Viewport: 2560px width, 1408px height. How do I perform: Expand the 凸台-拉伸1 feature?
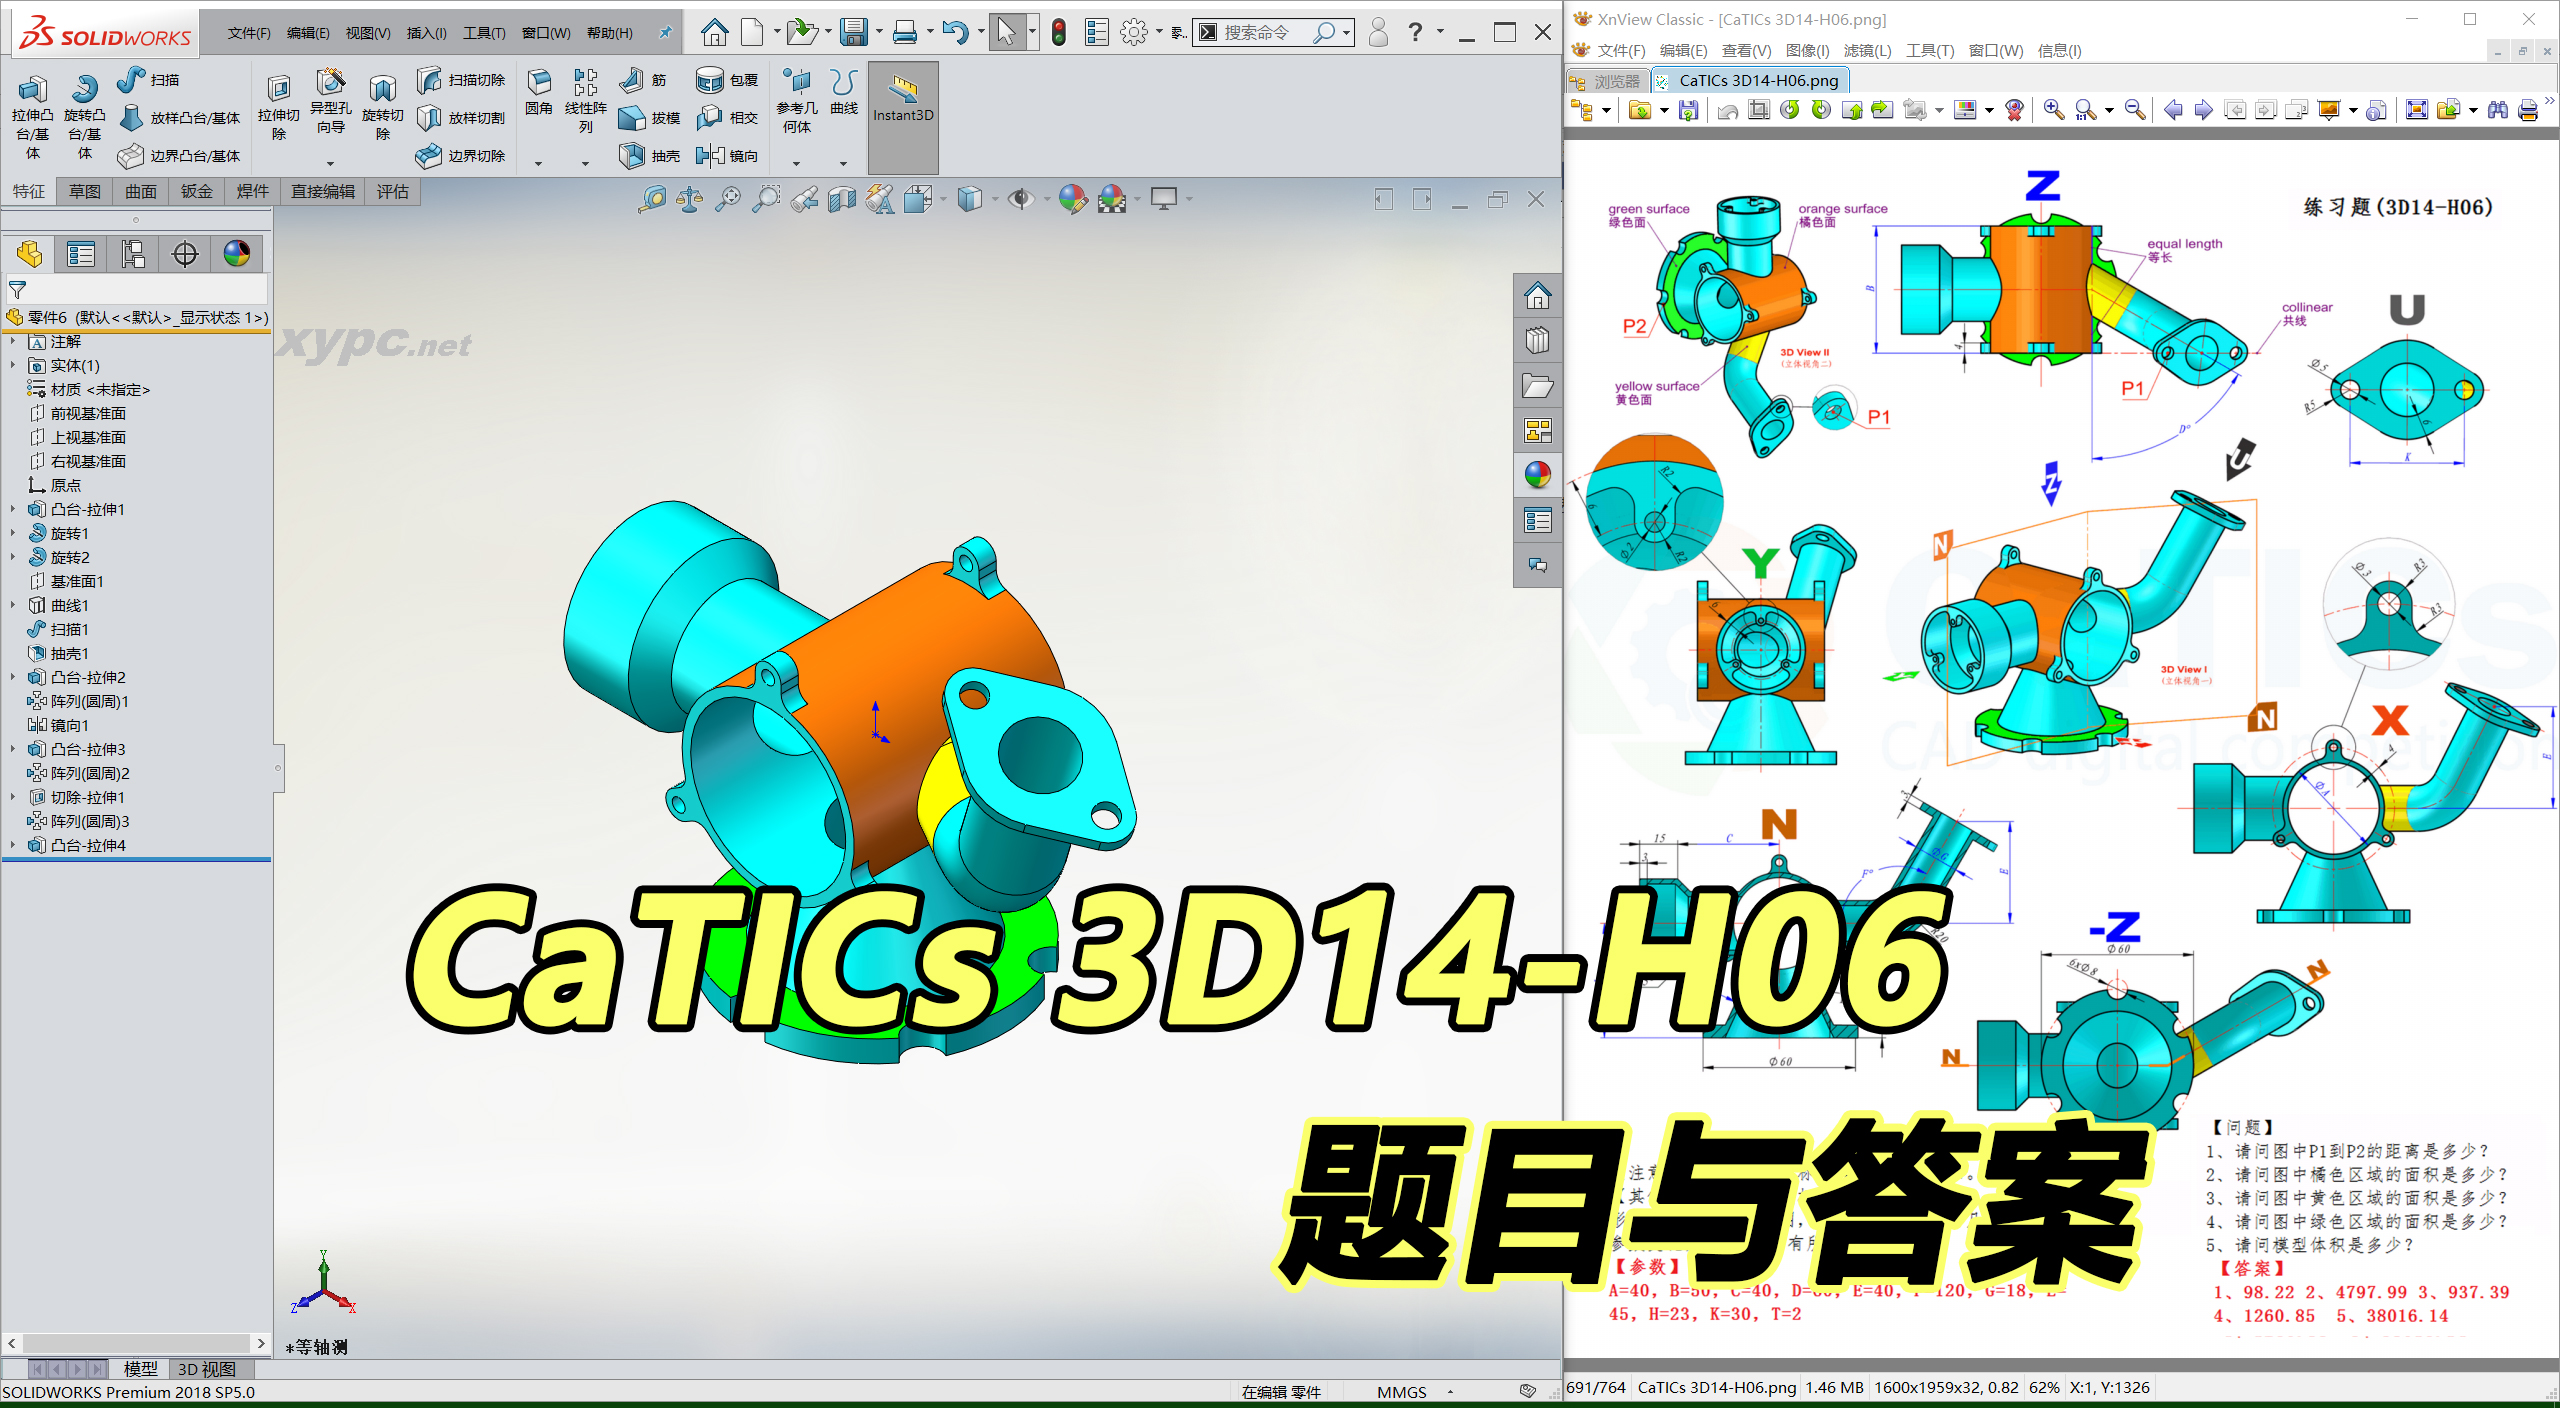pos(13,509)
